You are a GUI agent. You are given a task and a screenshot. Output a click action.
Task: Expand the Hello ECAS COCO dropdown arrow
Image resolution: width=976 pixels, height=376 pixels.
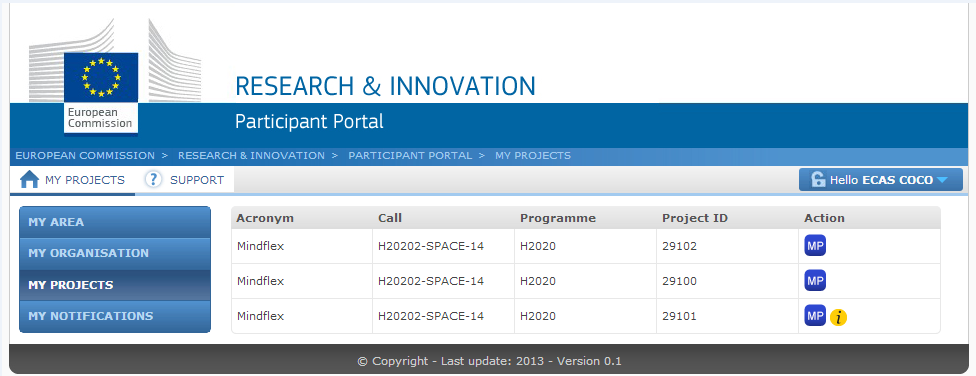click(941, 181)
